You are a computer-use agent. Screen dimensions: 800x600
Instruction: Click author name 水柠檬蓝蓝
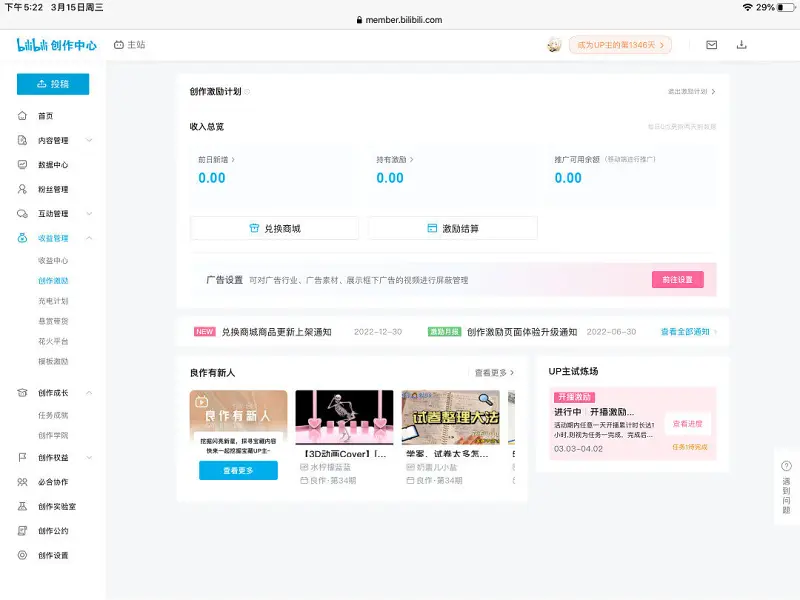pos(331,467)
